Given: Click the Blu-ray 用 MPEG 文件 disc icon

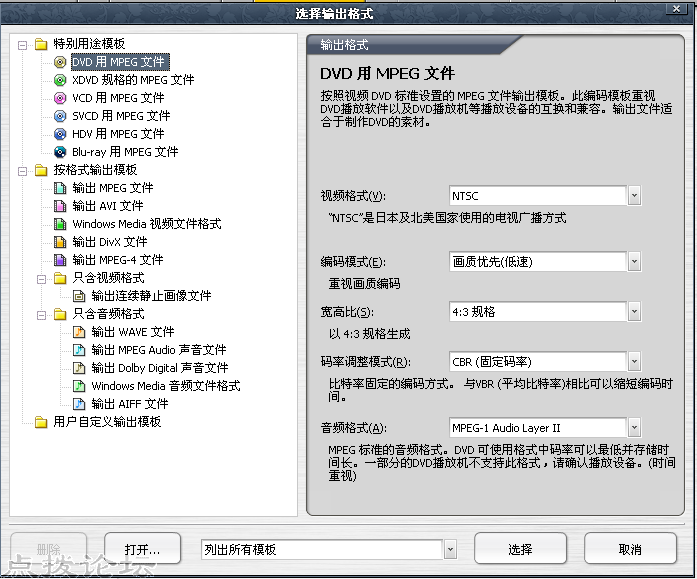Looking at the screenshot, I should (60, 152).
